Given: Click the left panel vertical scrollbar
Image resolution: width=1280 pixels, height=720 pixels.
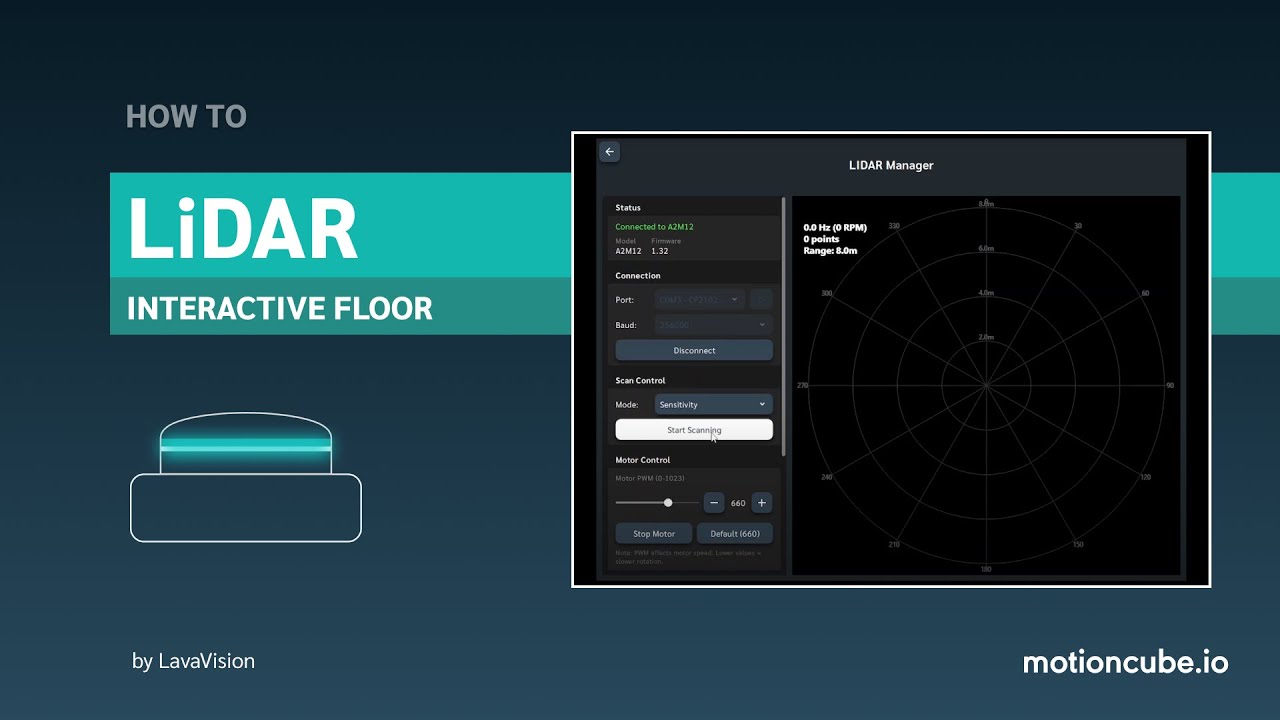Looking at the screenshot, I should (784, 326).
